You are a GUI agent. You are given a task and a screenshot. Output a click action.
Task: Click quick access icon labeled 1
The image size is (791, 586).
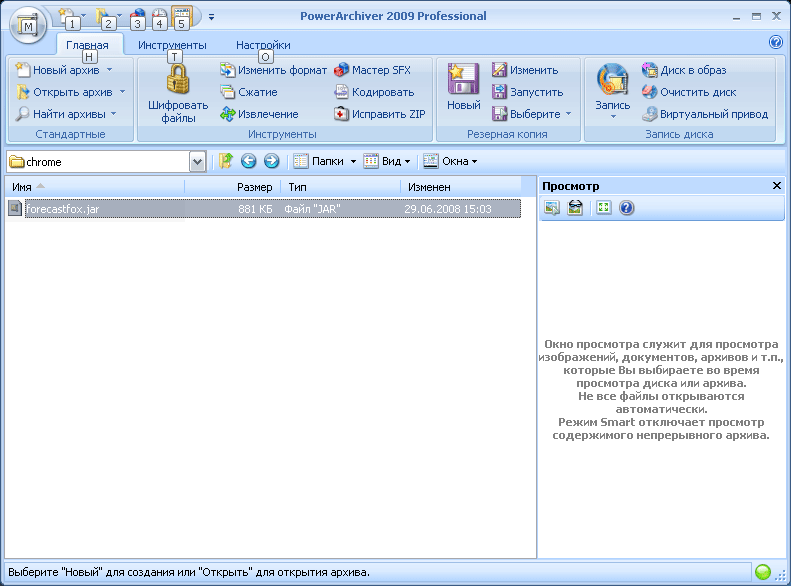(70, 19)
